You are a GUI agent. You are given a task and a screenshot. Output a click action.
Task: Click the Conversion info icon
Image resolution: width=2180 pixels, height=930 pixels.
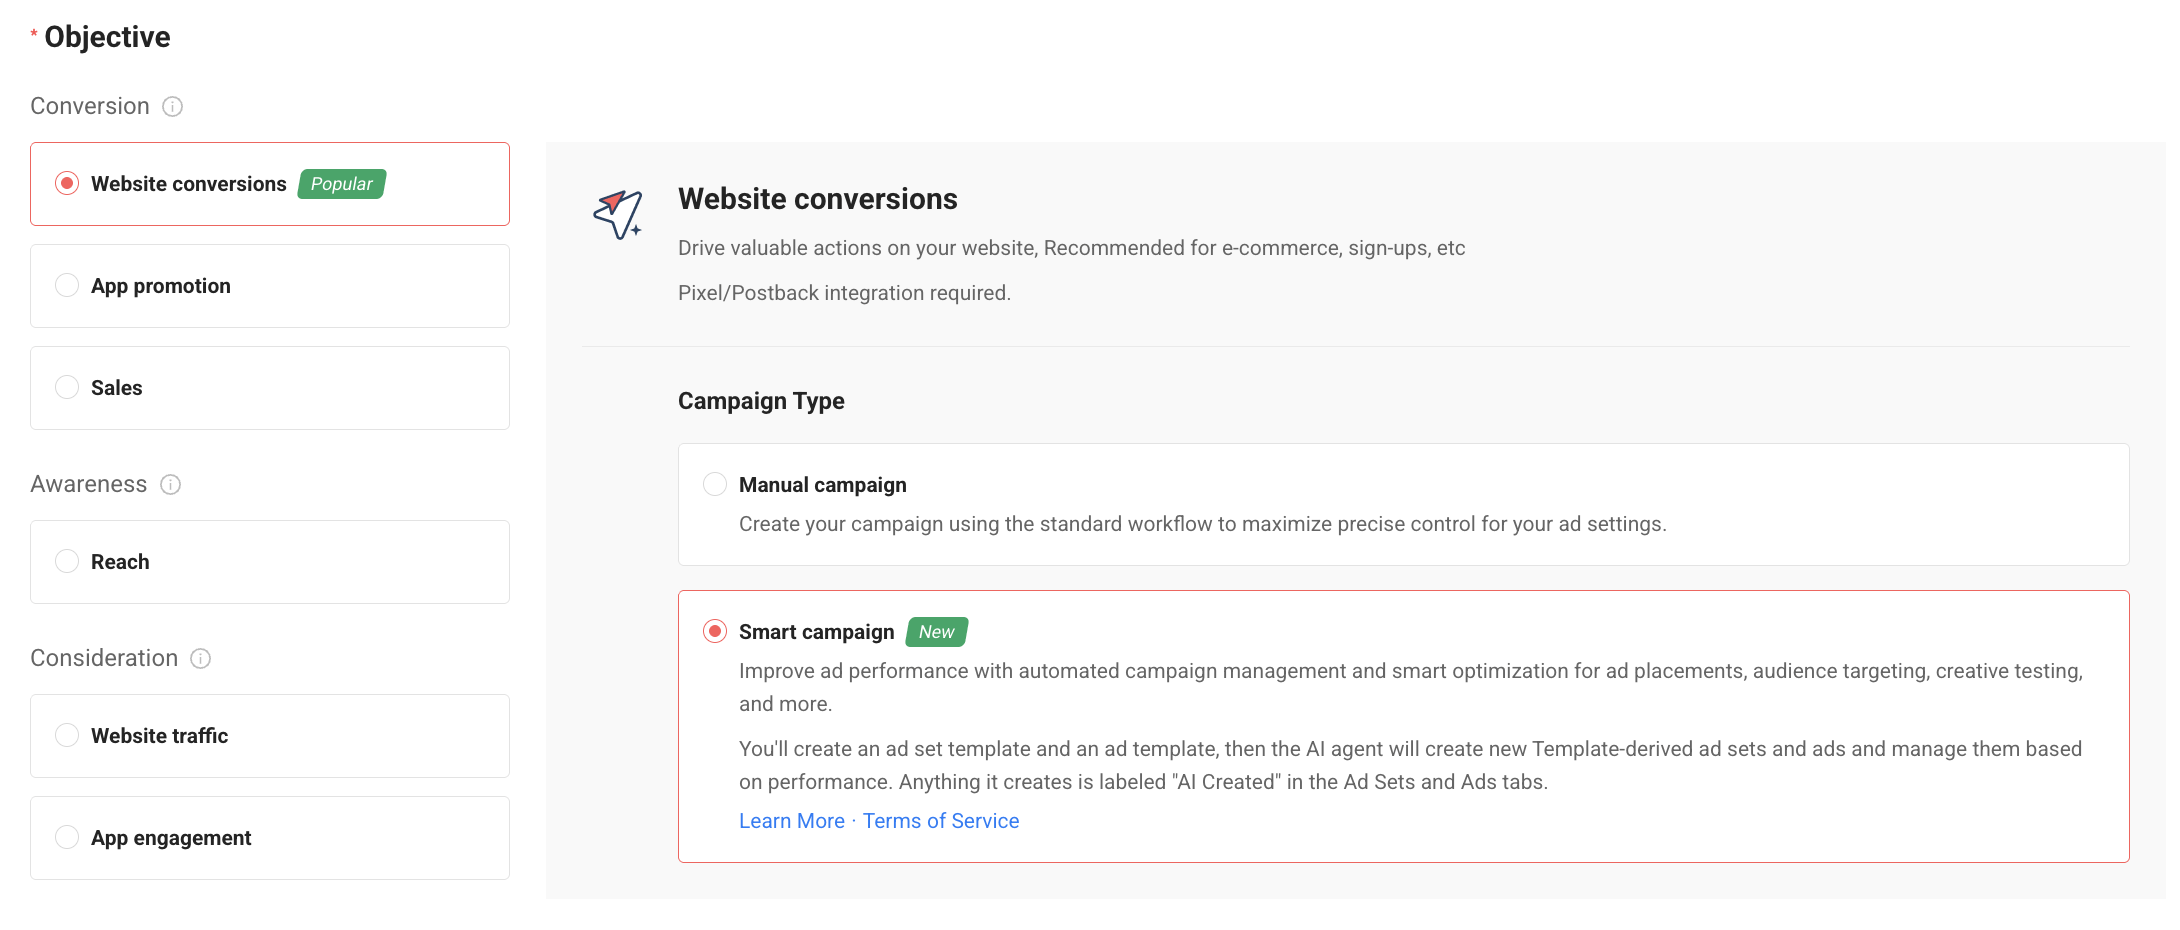(x=173, y=106)
